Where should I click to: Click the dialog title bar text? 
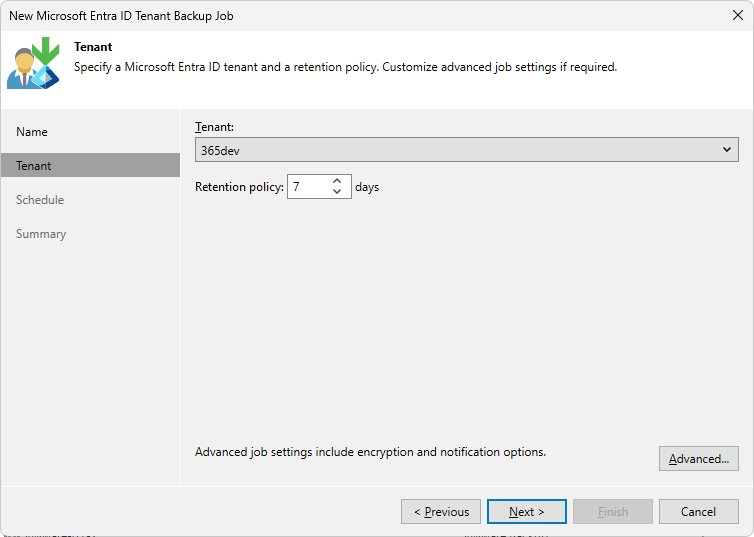tap(121, 16)
